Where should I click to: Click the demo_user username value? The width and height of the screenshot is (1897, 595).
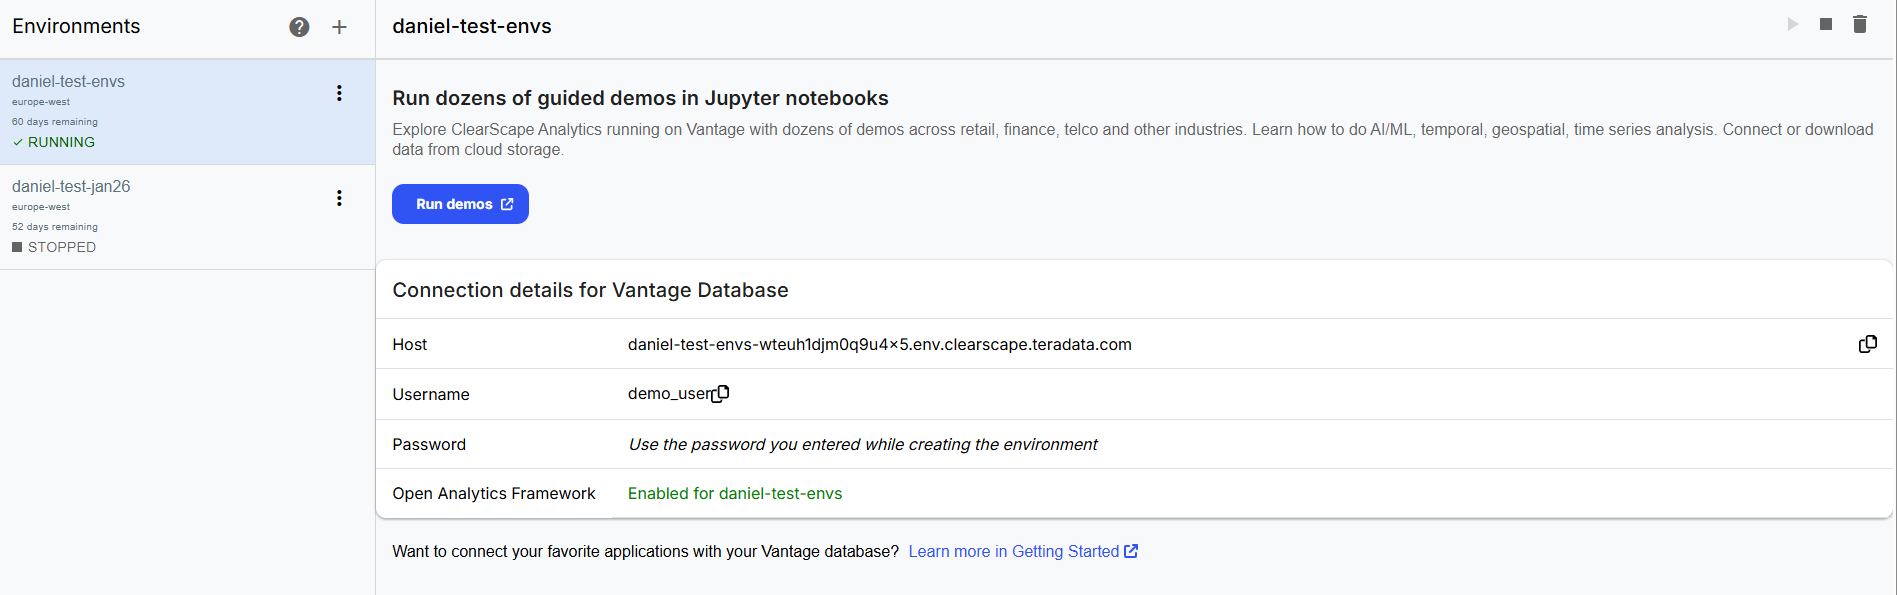667,394
